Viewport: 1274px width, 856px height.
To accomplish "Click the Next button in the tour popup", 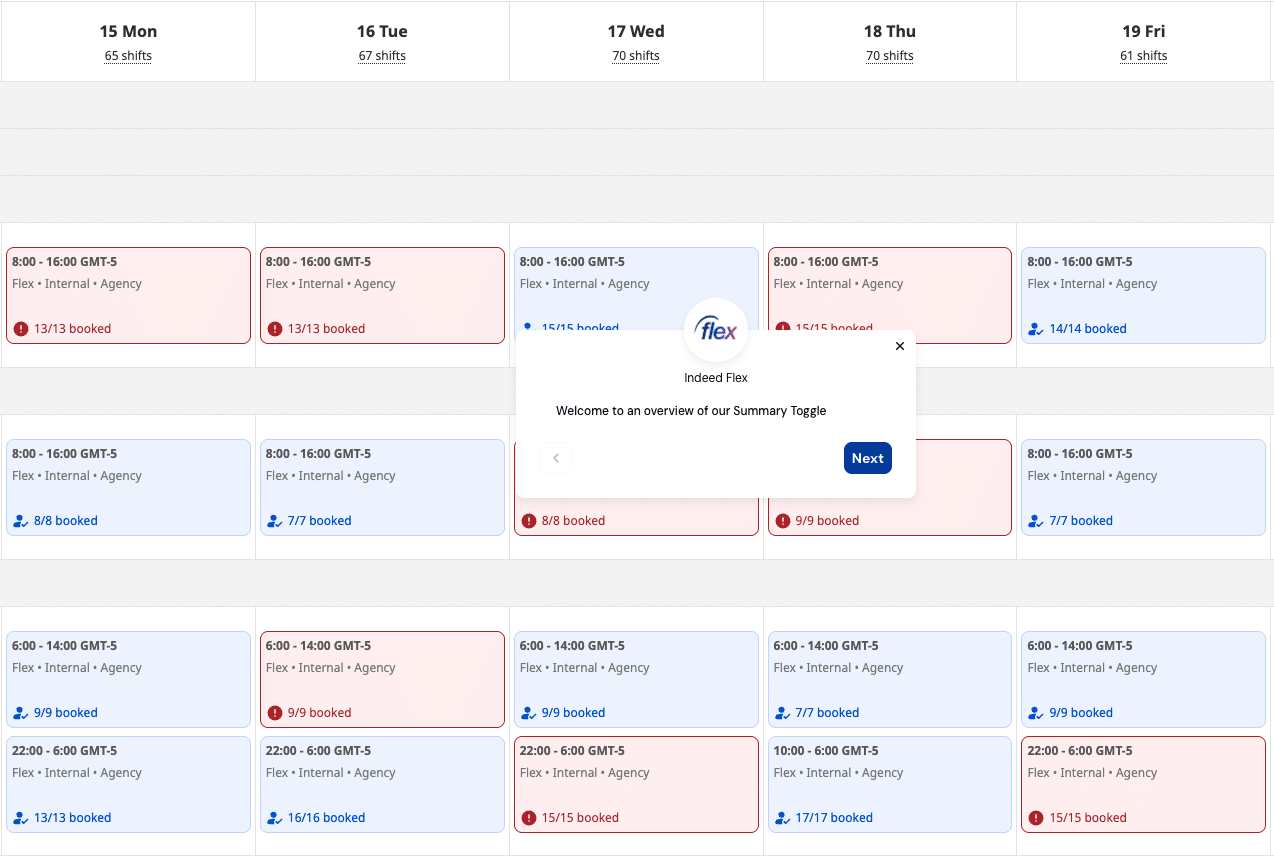I will (x=867, y=458).
